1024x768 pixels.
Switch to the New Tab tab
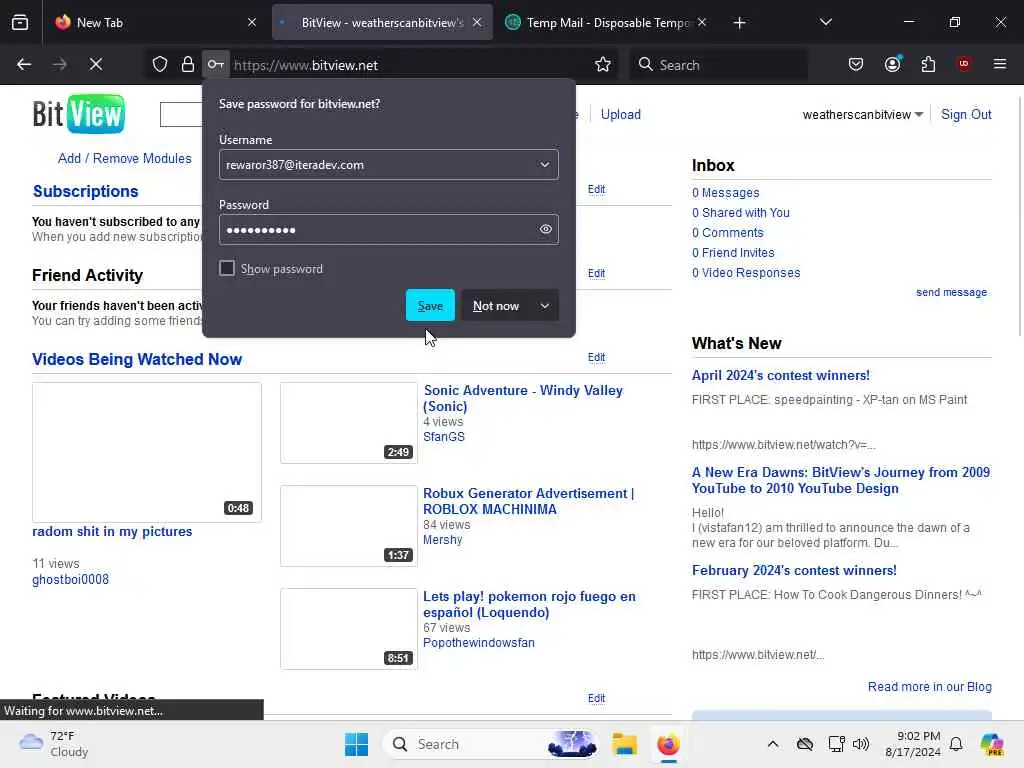click(157, 22)
